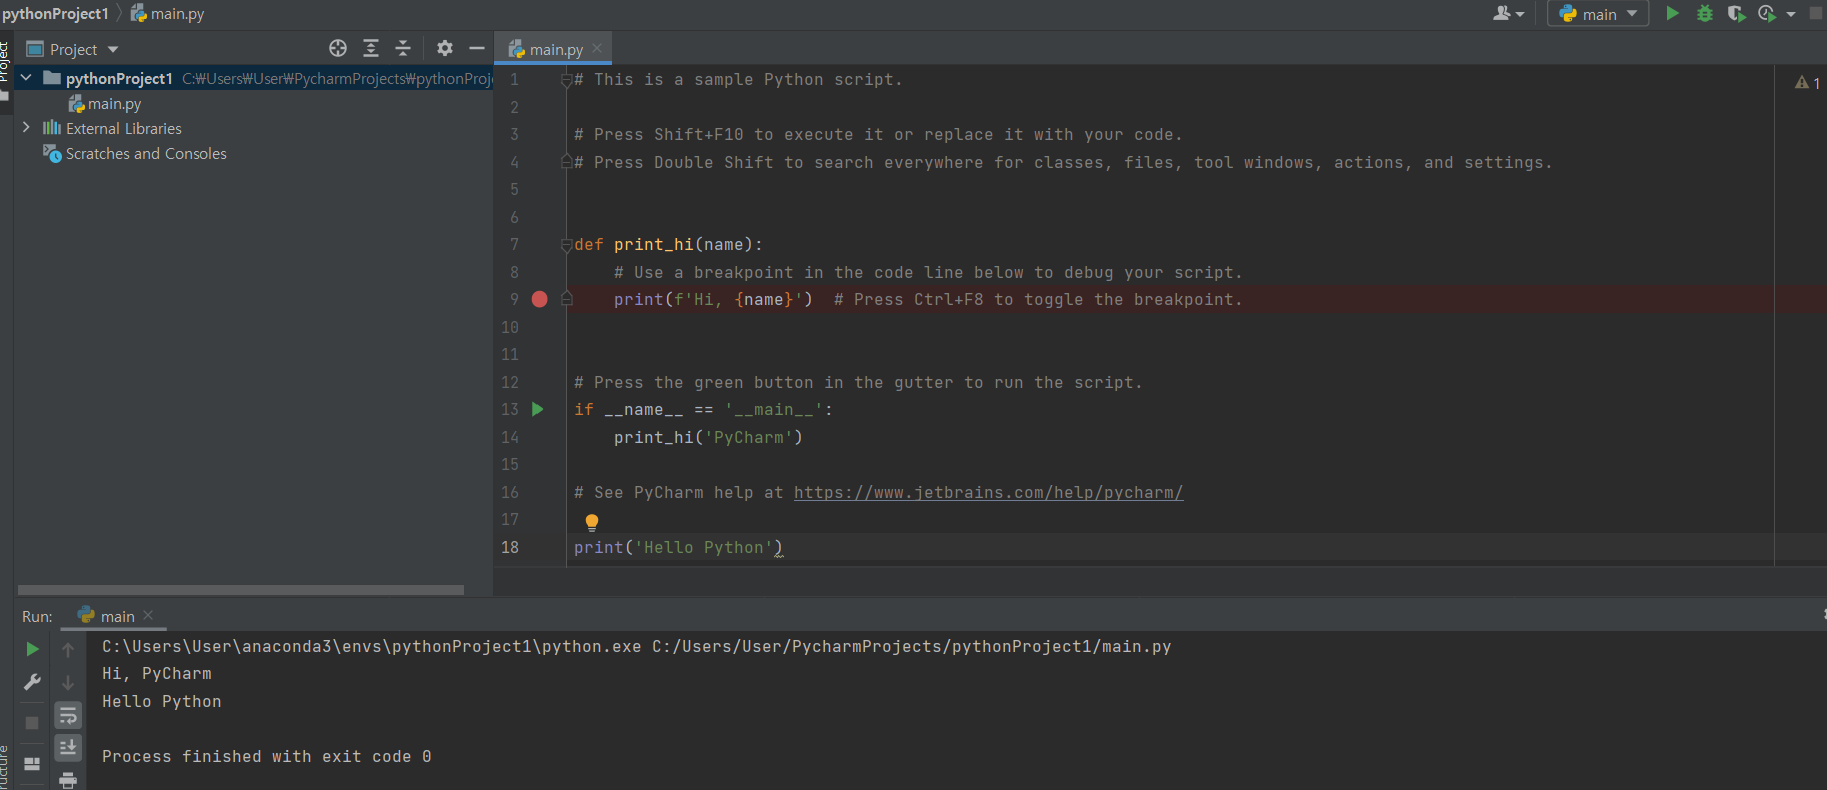Click print_hi('PyCharm') code line
The image size is (1827, 790).
tap(708, 437)
